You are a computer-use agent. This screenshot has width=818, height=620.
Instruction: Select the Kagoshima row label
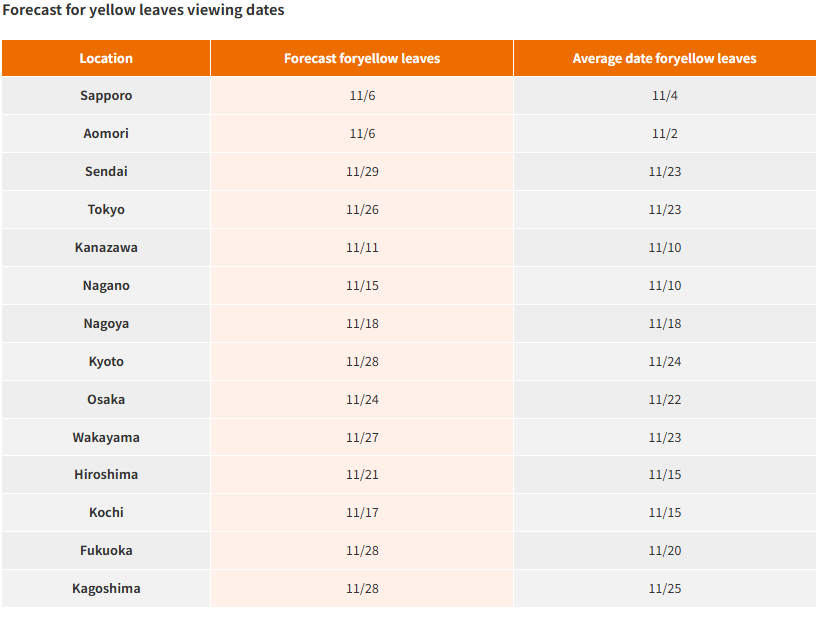tap(106, 589)
